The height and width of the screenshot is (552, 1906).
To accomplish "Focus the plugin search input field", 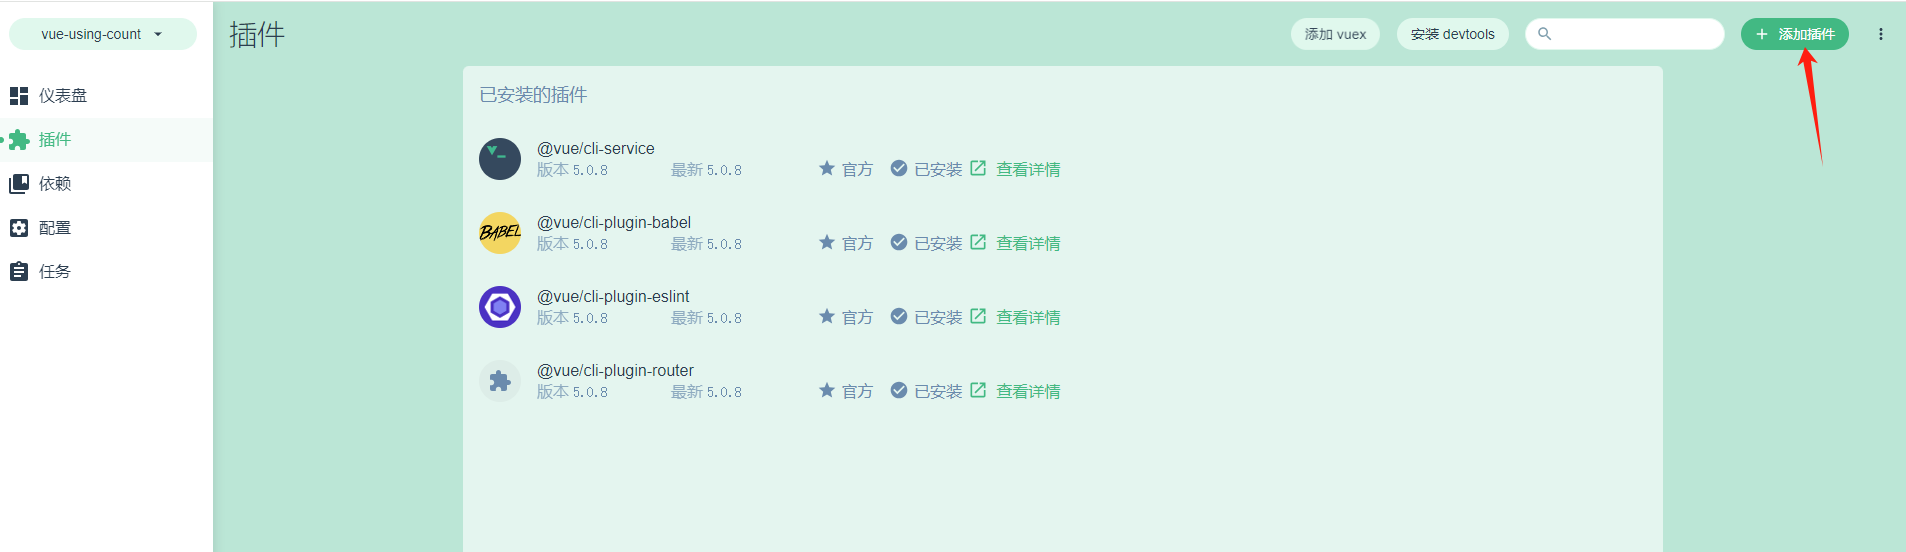I will [x=1636, y=34].
